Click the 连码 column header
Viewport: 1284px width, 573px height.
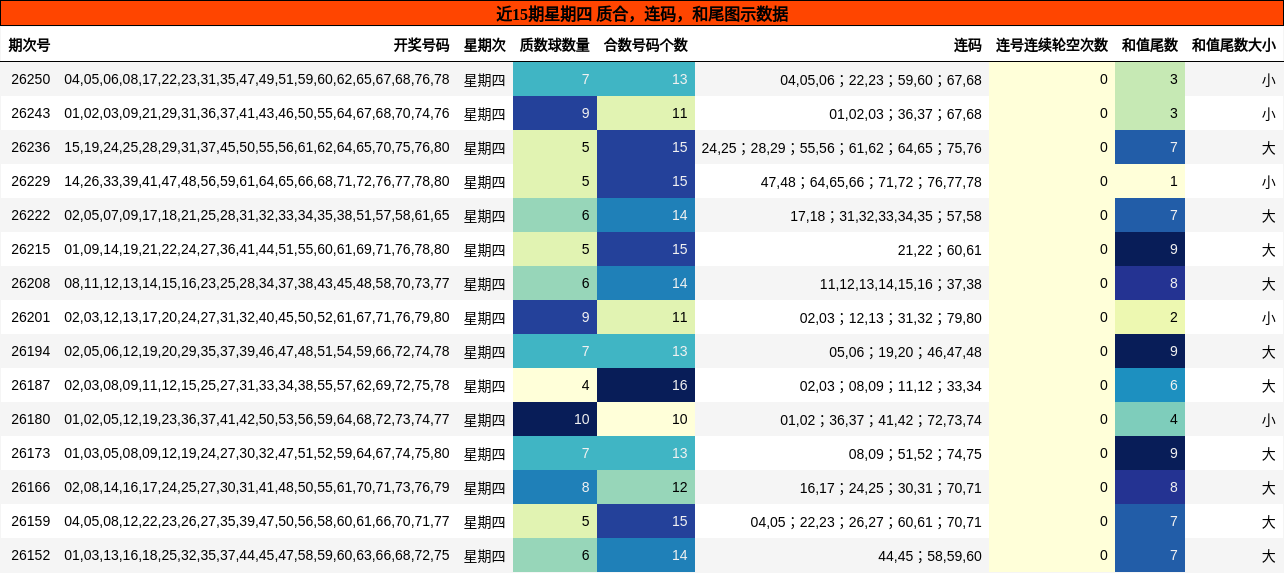(967, 45)
